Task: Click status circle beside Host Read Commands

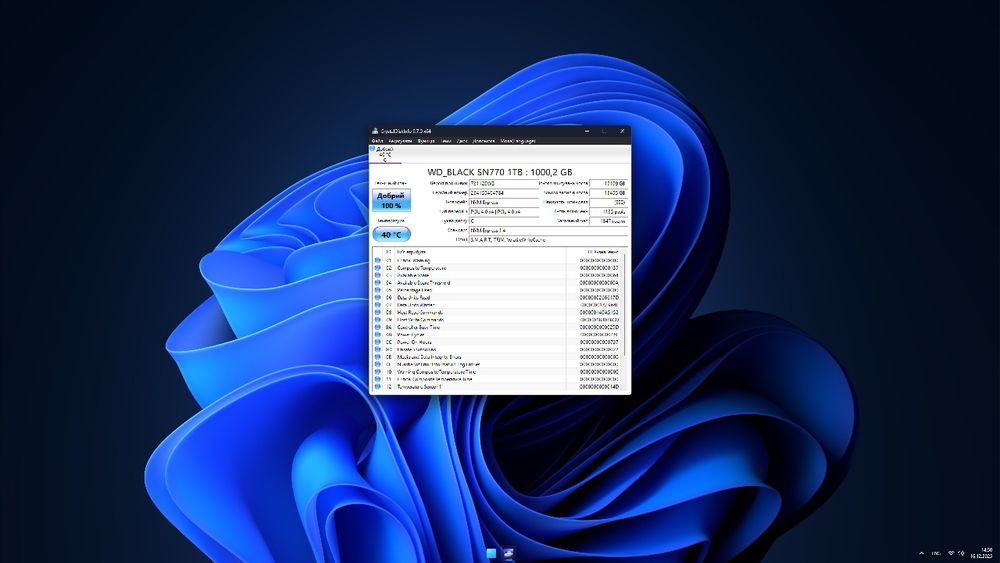Action: click(378, 312)
